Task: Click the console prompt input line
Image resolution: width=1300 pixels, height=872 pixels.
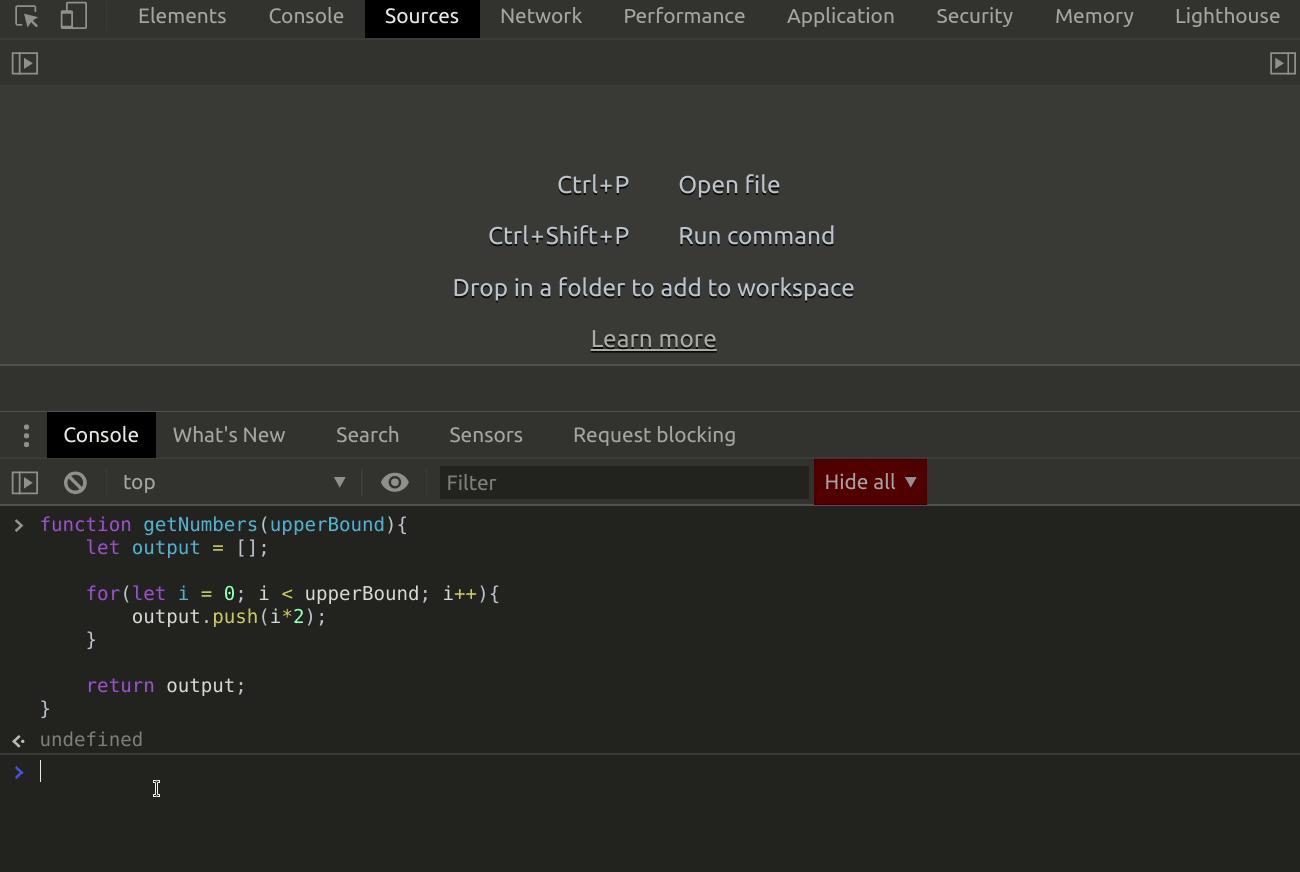Action: click(x=600, y=772)
